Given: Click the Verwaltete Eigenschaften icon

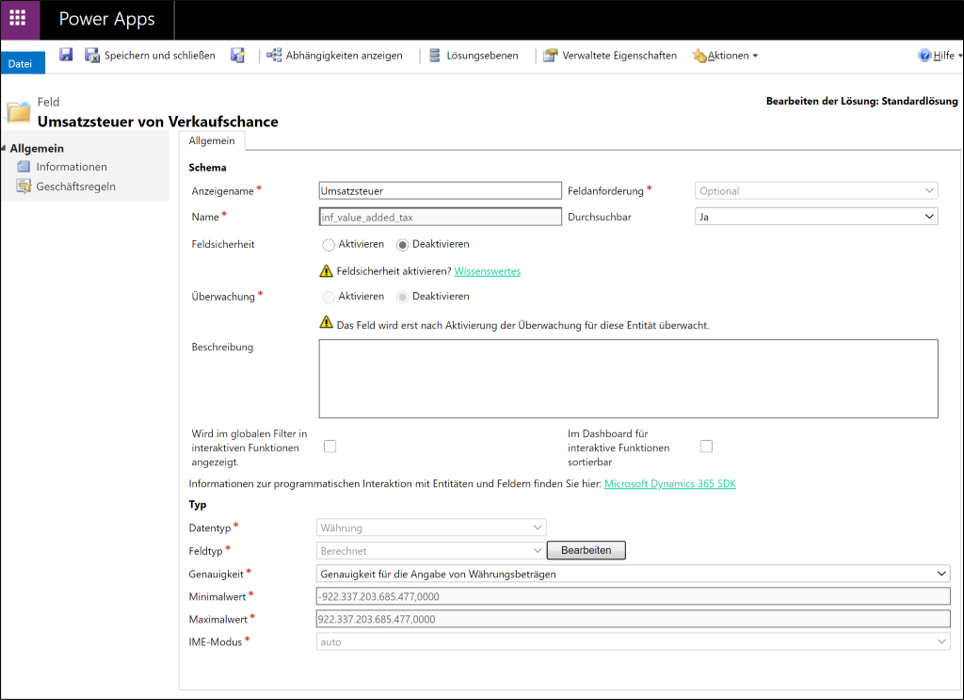Looking at the screenshot, I should click(x=550, y=55).
